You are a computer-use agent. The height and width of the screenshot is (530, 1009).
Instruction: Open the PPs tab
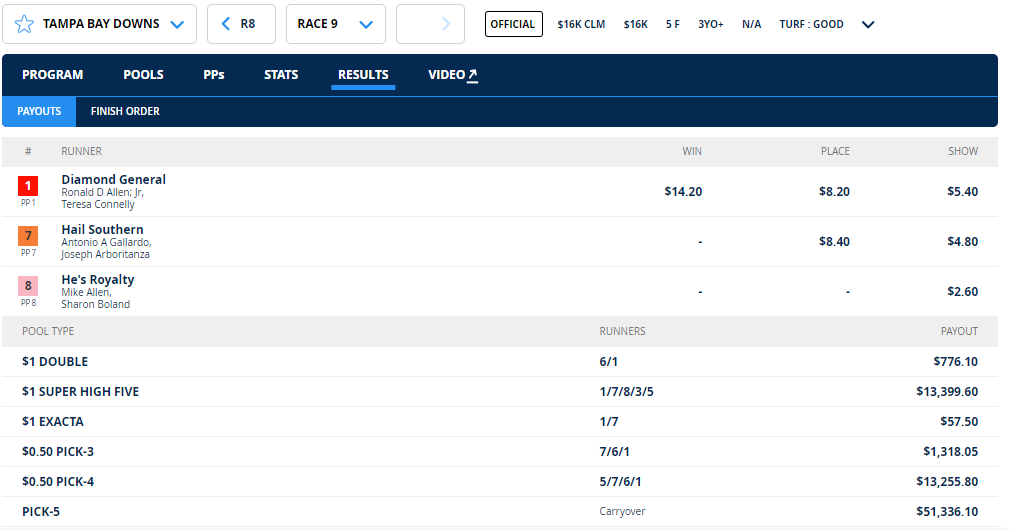214,75
